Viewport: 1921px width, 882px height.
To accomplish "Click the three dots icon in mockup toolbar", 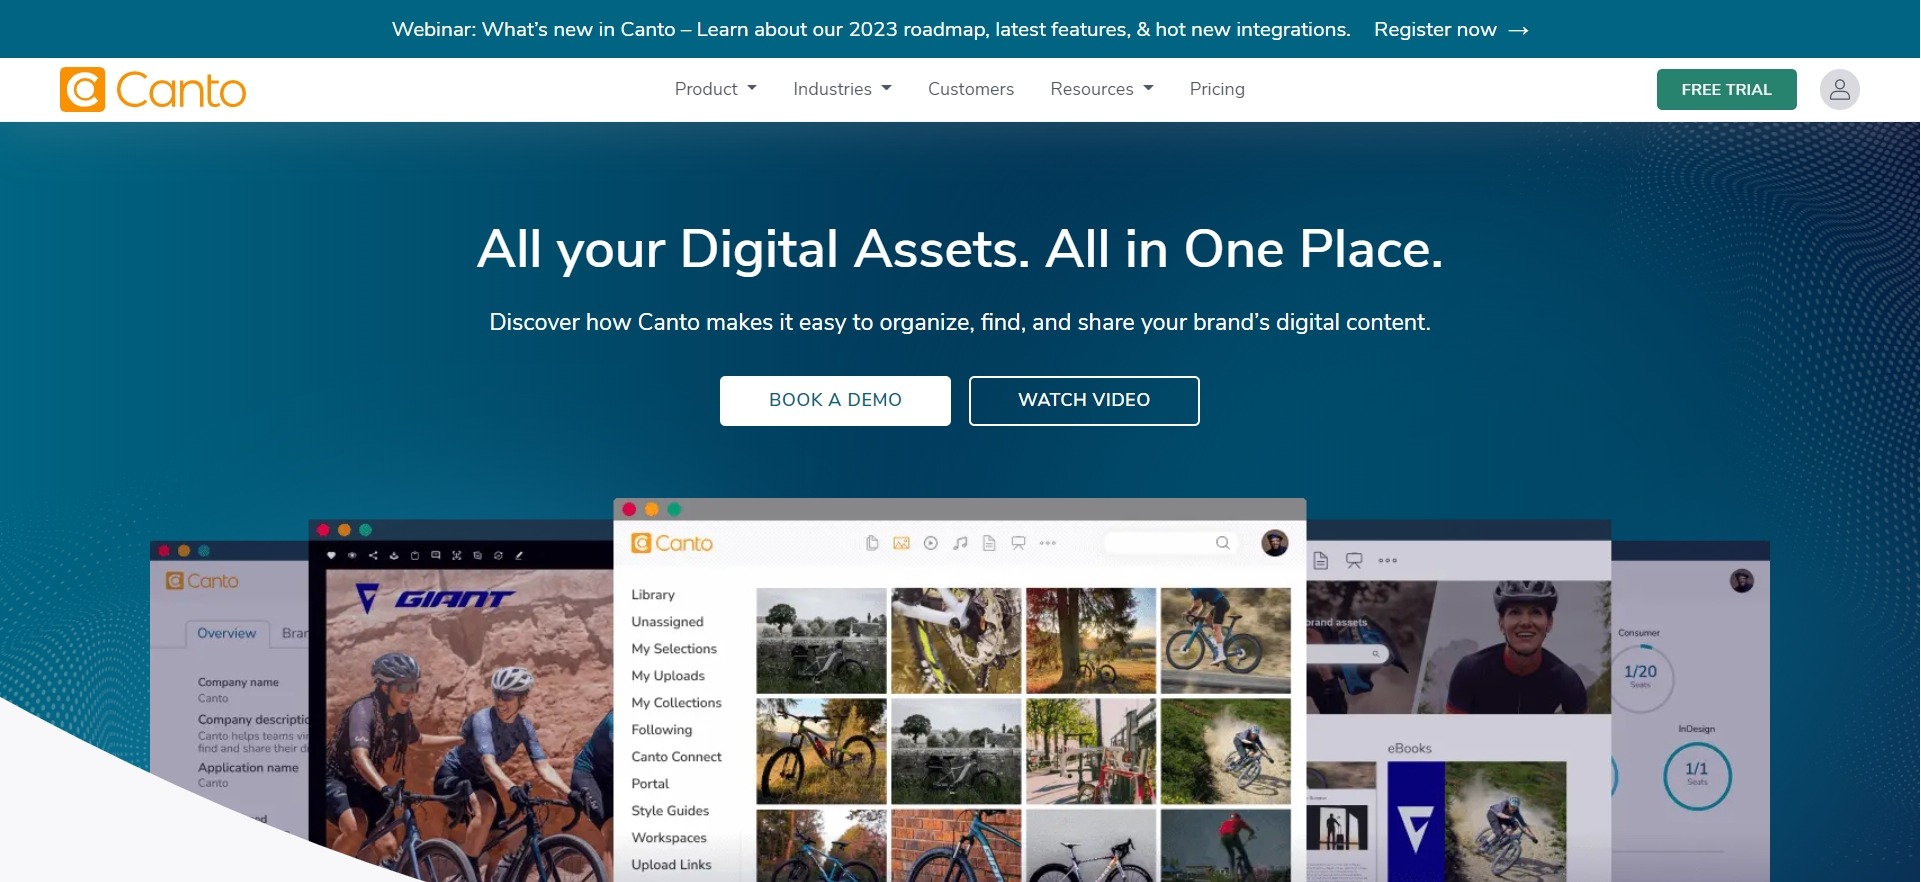I will coord(1047,543).
